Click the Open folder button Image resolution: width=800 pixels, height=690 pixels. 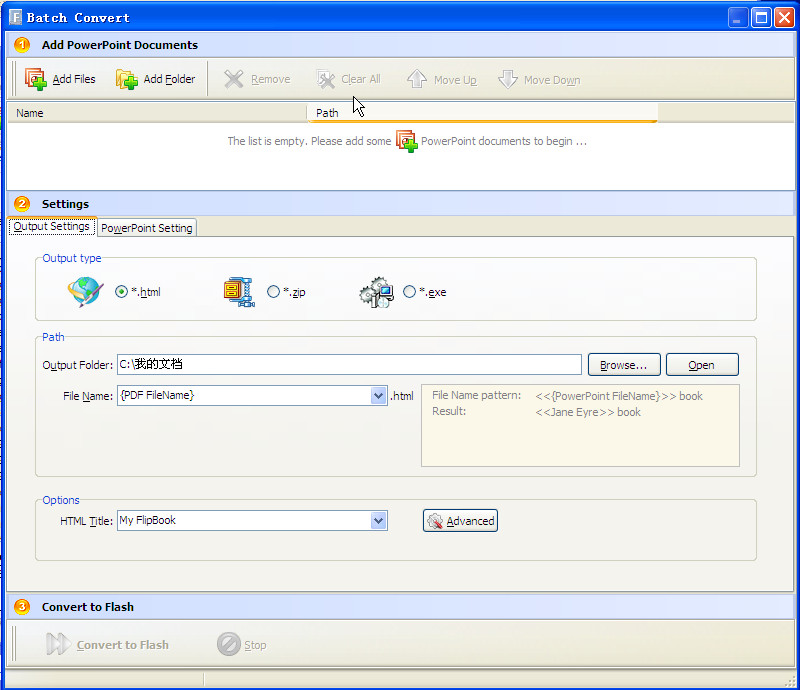click(702, 365)
